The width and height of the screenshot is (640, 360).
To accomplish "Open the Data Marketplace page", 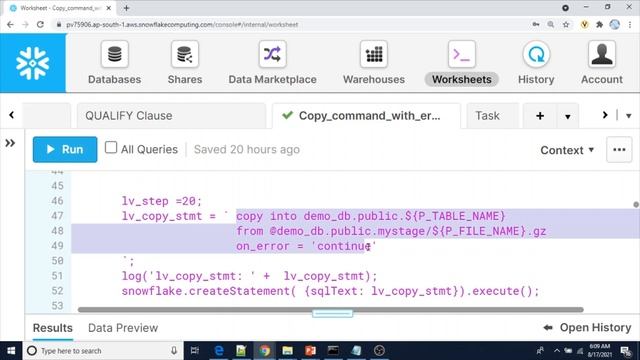I will click(272, 63).
